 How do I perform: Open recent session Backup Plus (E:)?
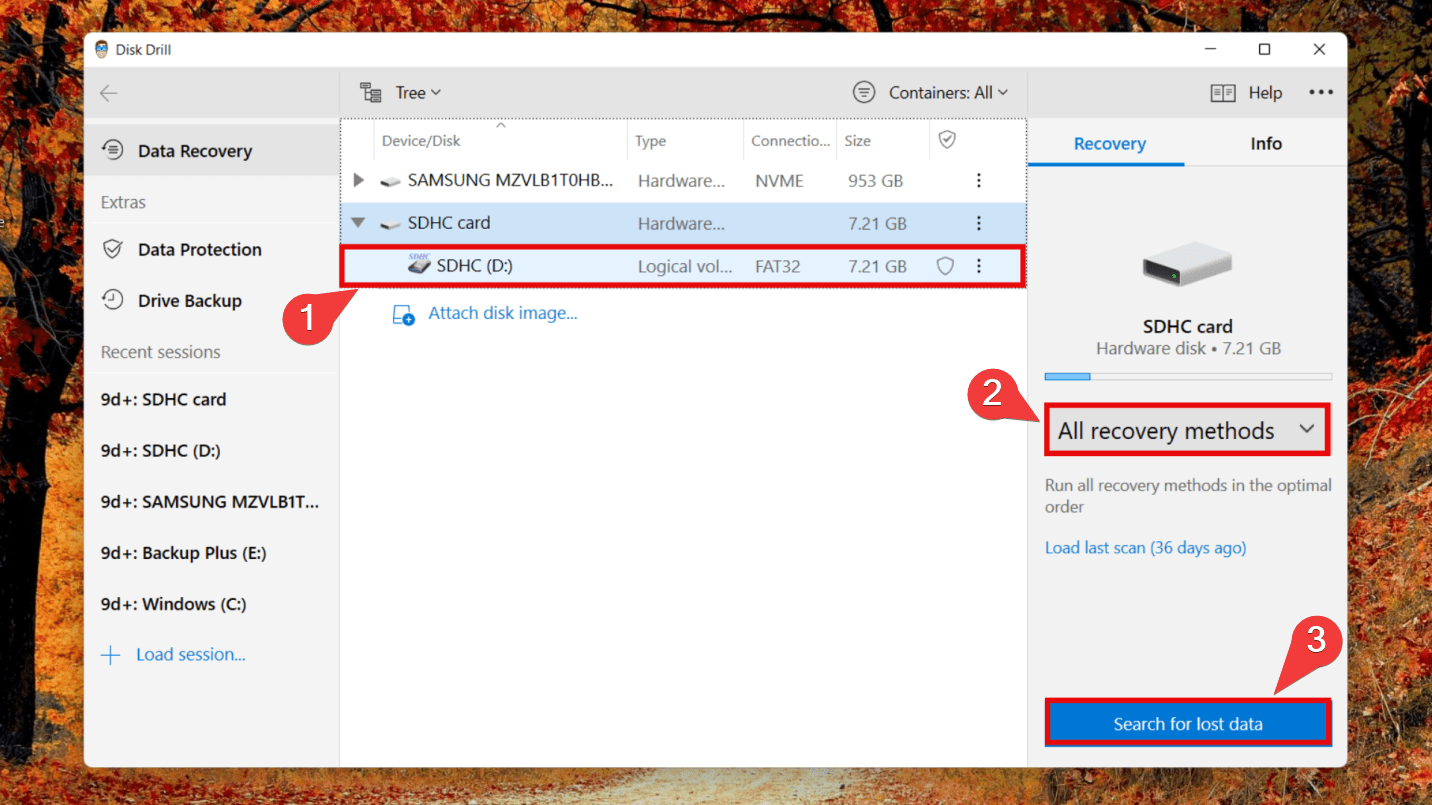(x=184, y=553)
